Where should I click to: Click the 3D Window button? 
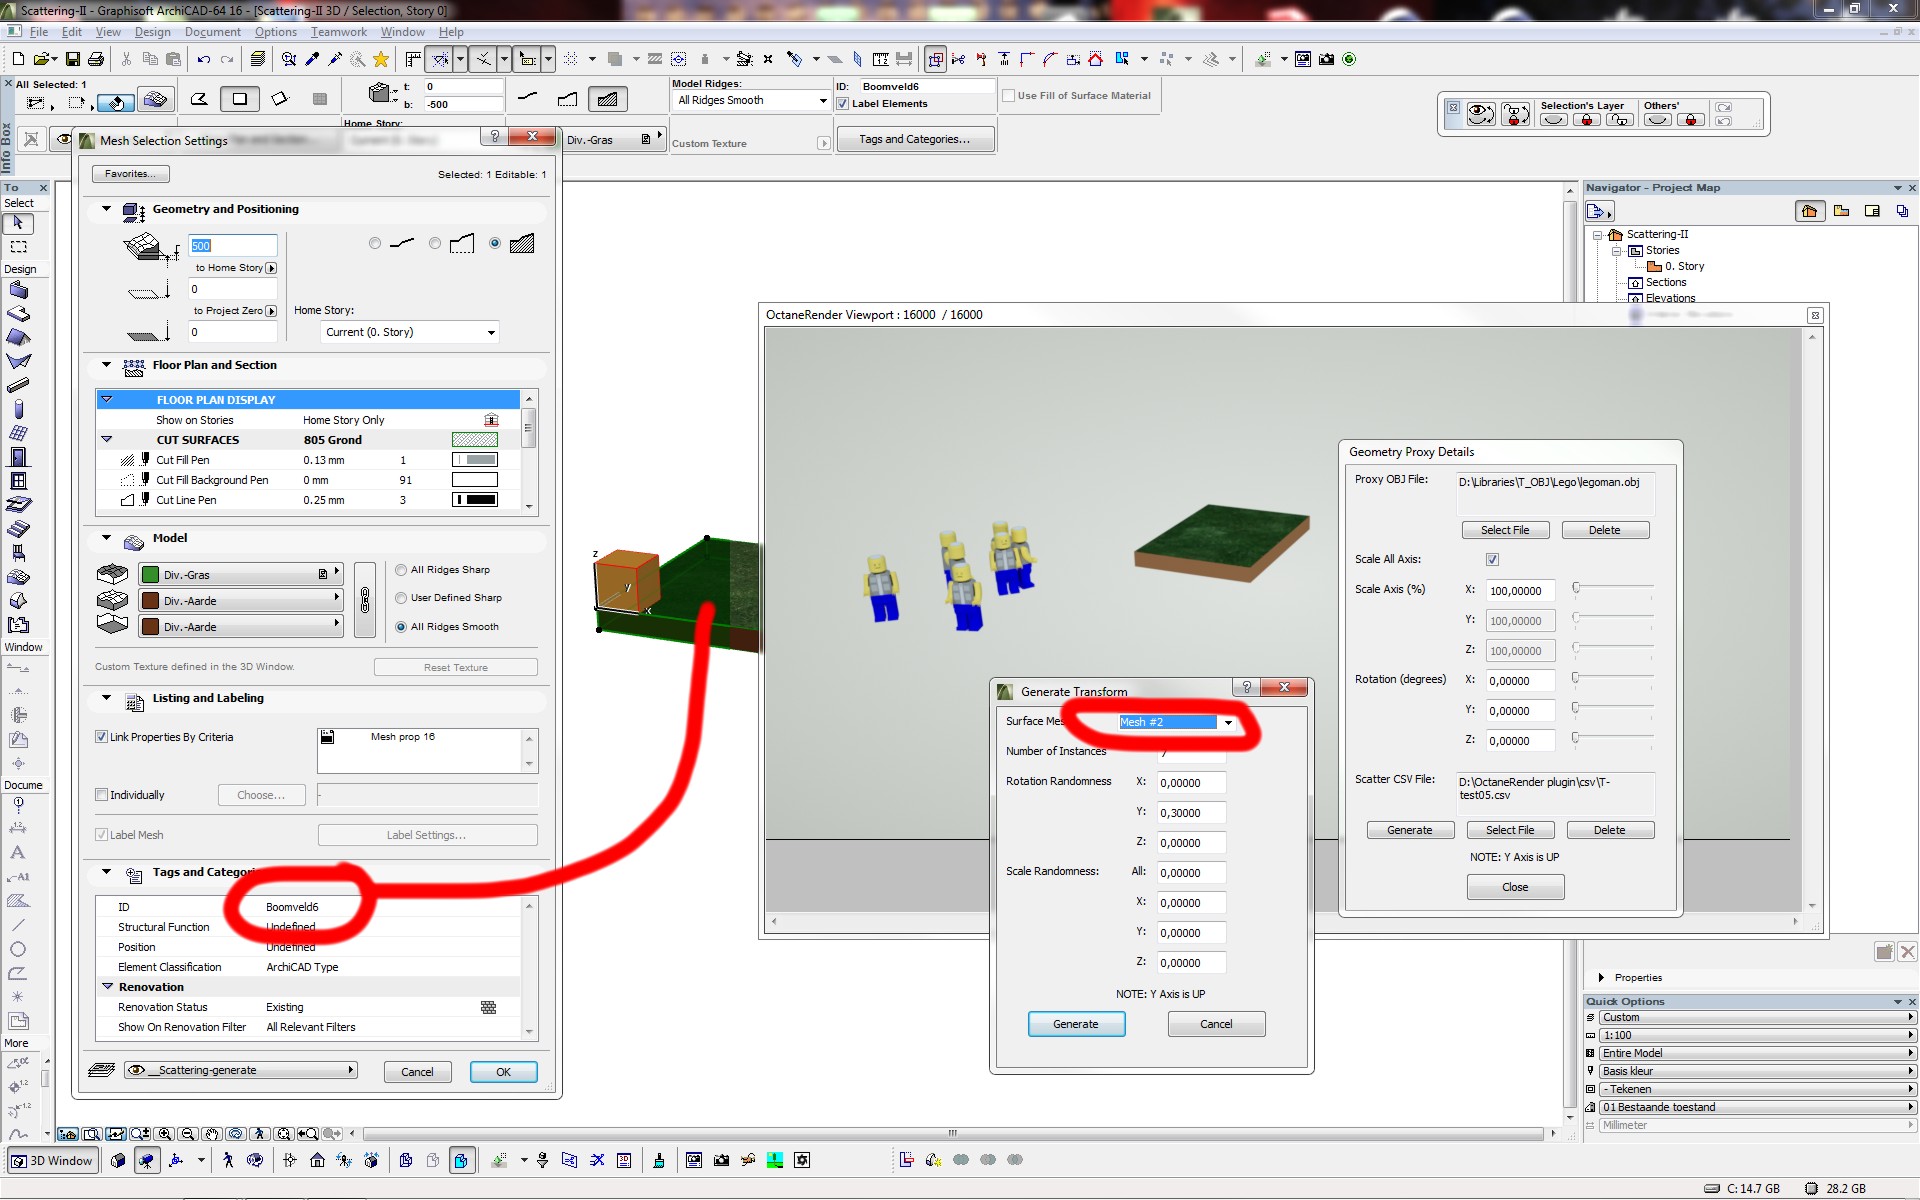[x=53, y=1161]
